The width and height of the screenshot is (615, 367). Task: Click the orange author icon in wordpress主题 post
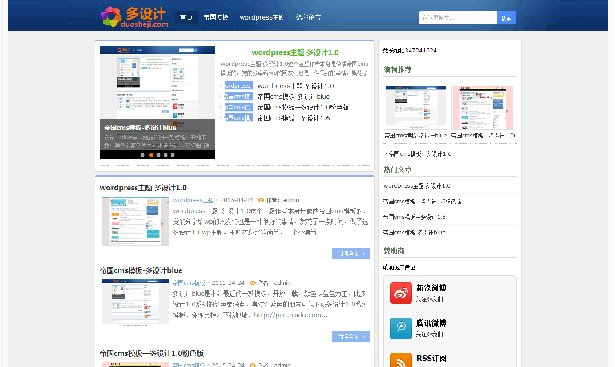pyautogui.click(x=261, y=200)
